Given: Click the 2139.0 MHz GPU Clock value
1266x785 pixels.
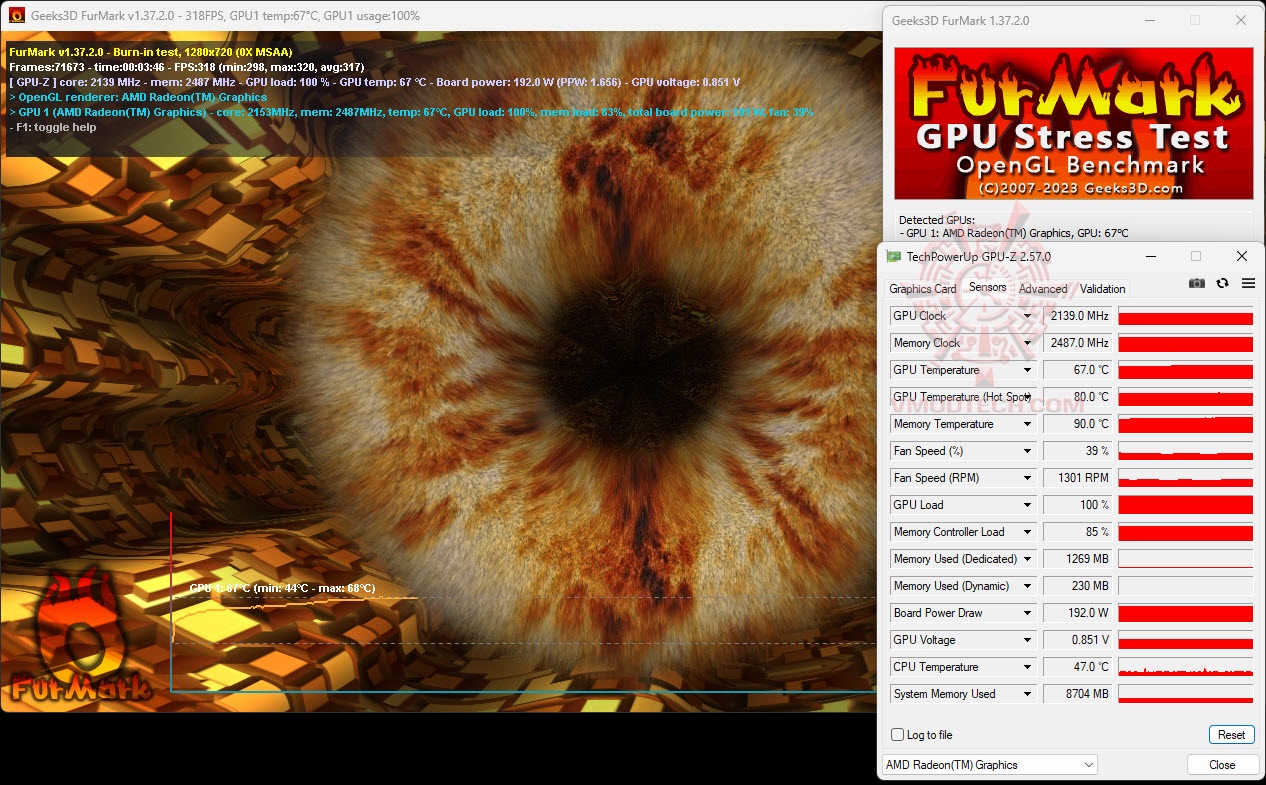Looking at the screenshot, I should click(x=1078, y=316).
